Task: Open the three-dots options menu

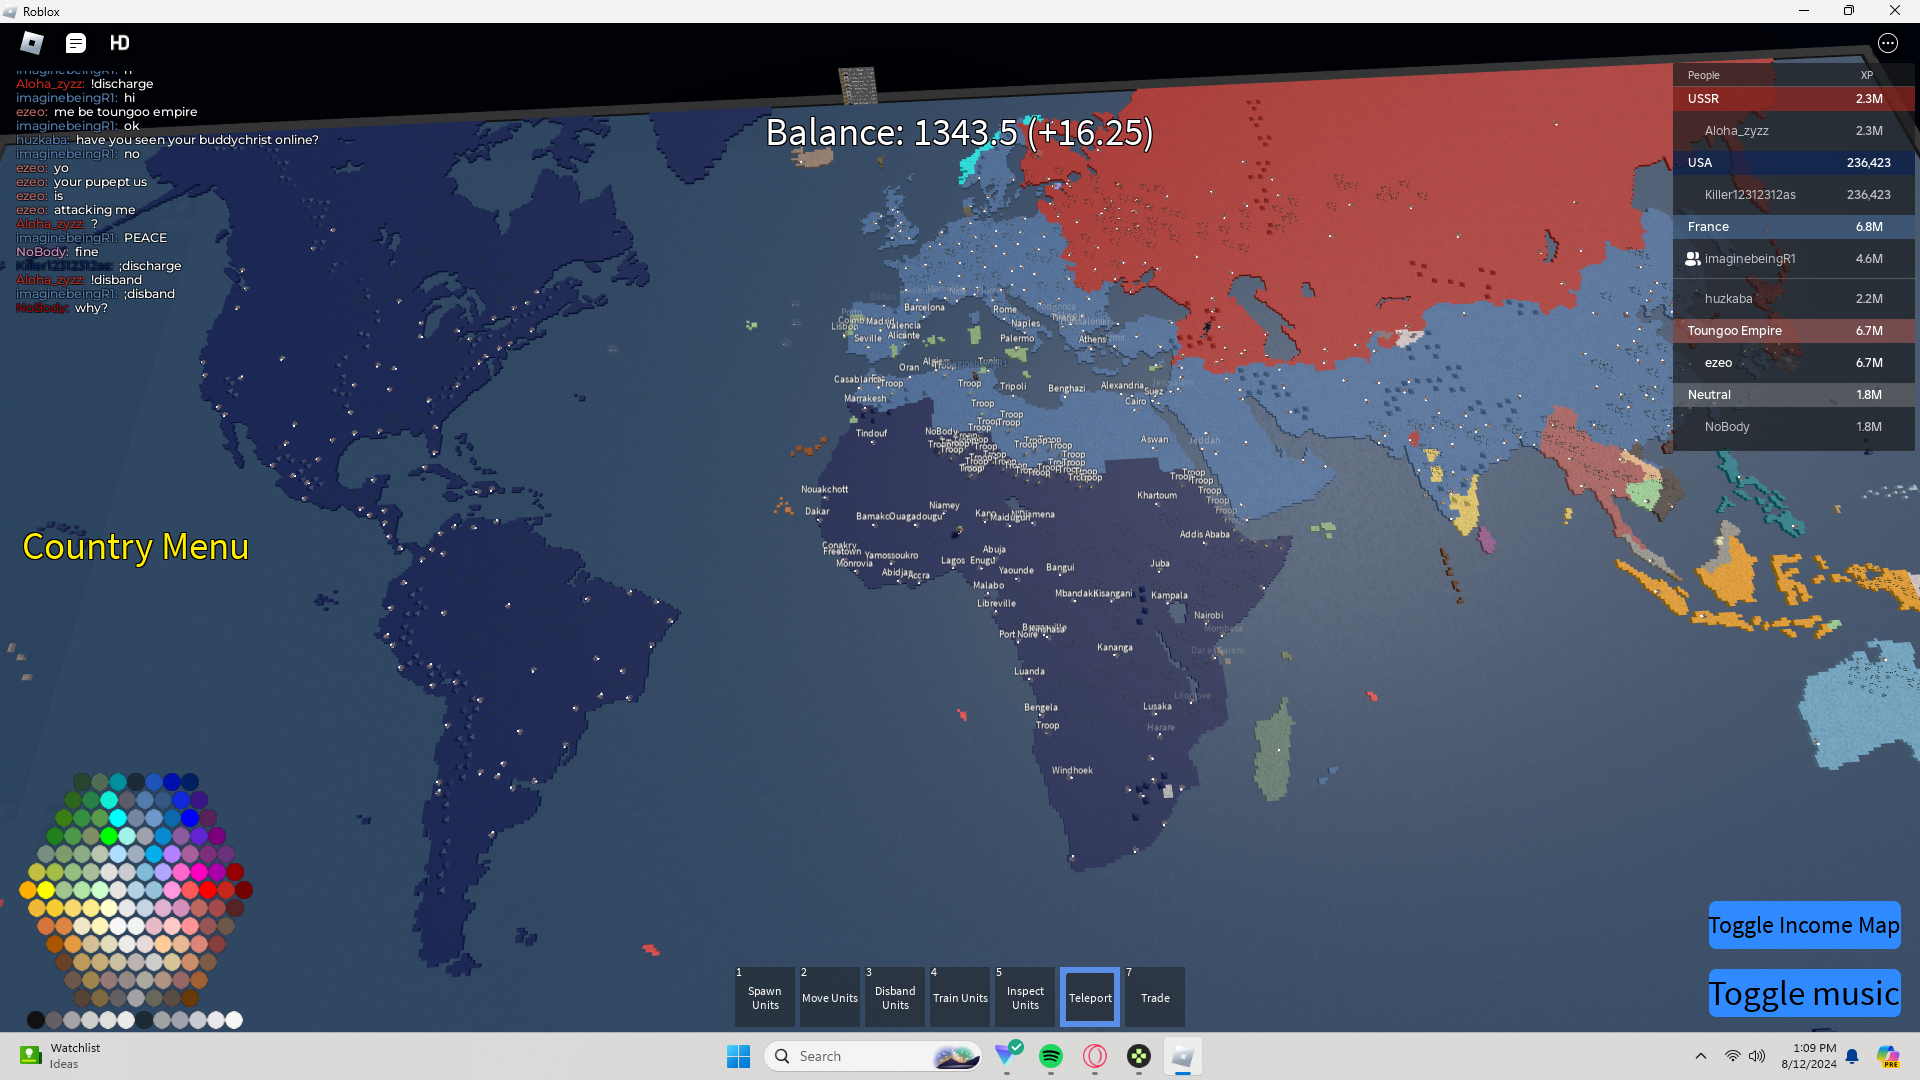Action: point(1887,43)
